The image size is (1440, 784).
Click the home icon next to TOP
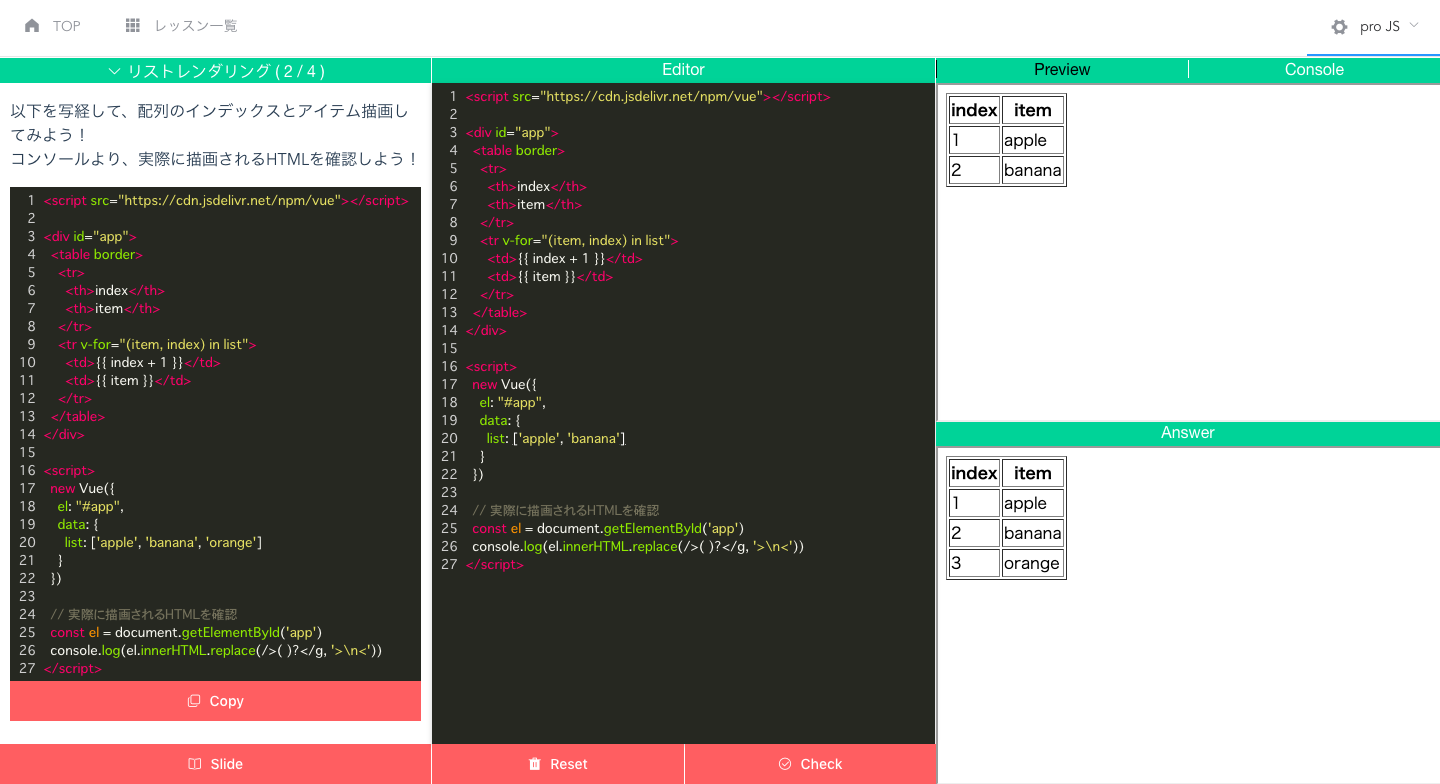(33, 26)
